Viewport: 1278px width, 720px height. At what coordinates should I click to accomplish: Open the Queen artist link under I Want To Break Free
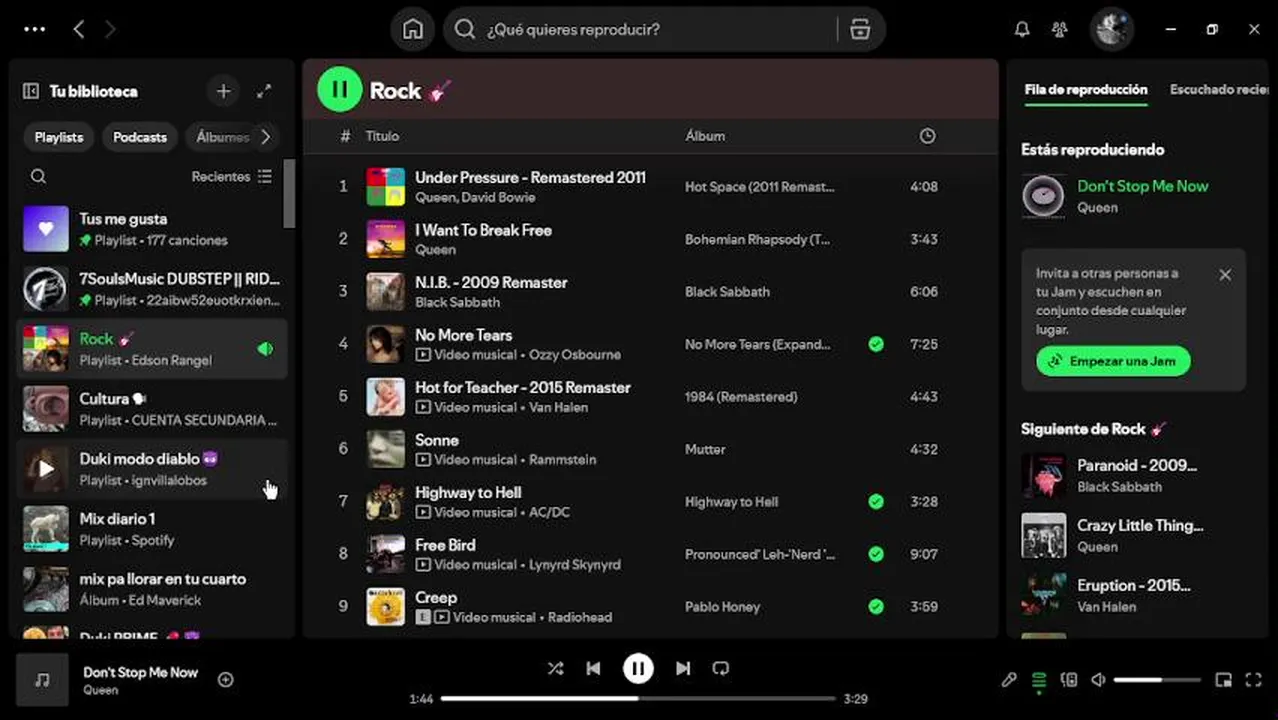[435, 250]
